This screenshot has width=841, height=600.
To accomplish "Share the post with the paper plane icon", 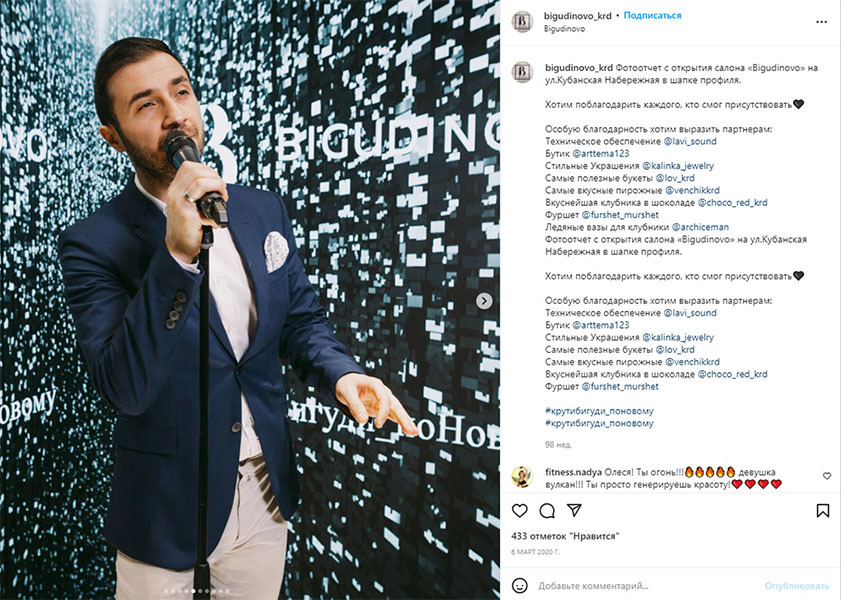I will coord(574,510).
